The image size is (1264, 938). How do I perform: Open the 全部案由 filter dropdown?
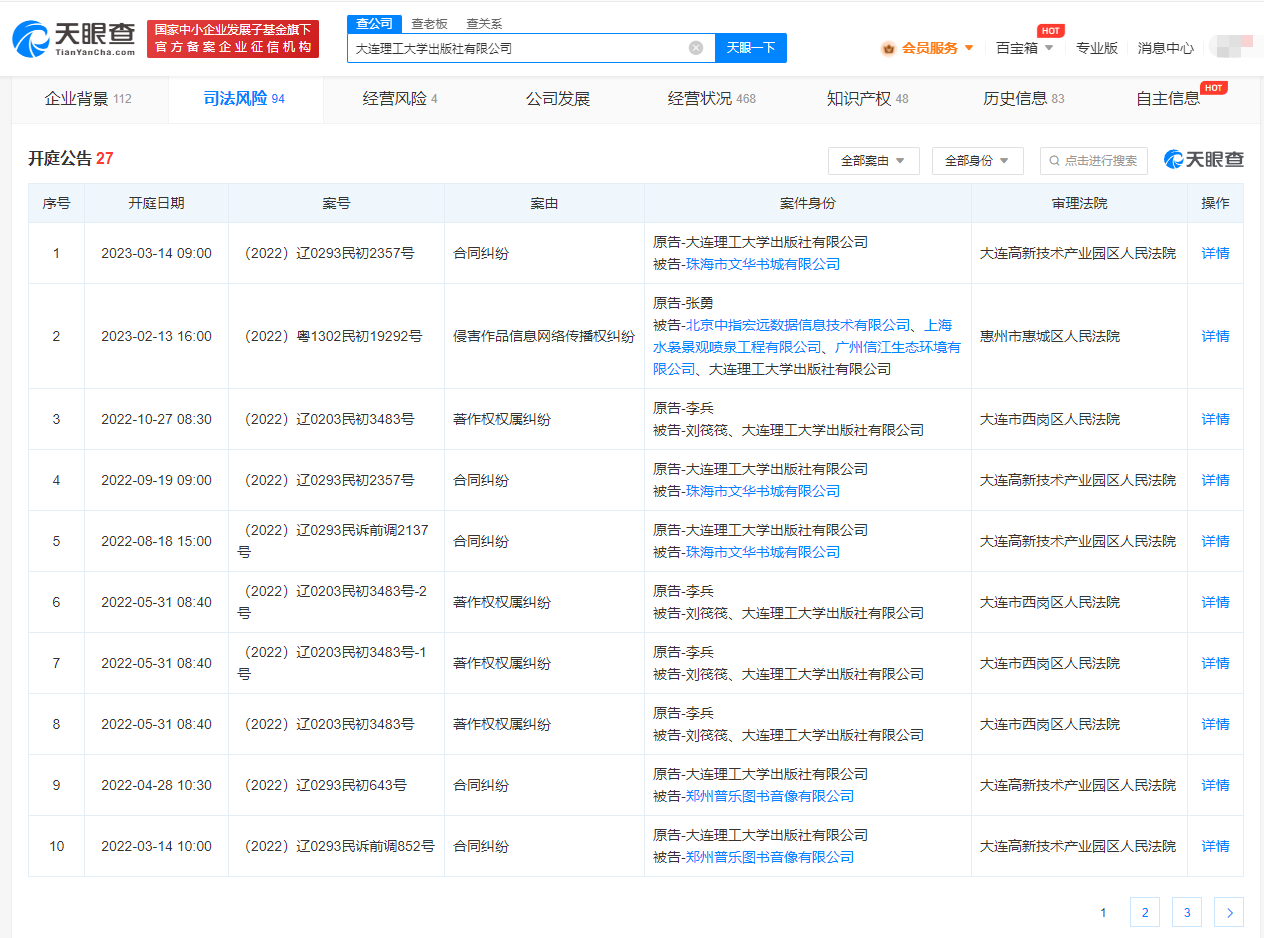pos(873,160)
